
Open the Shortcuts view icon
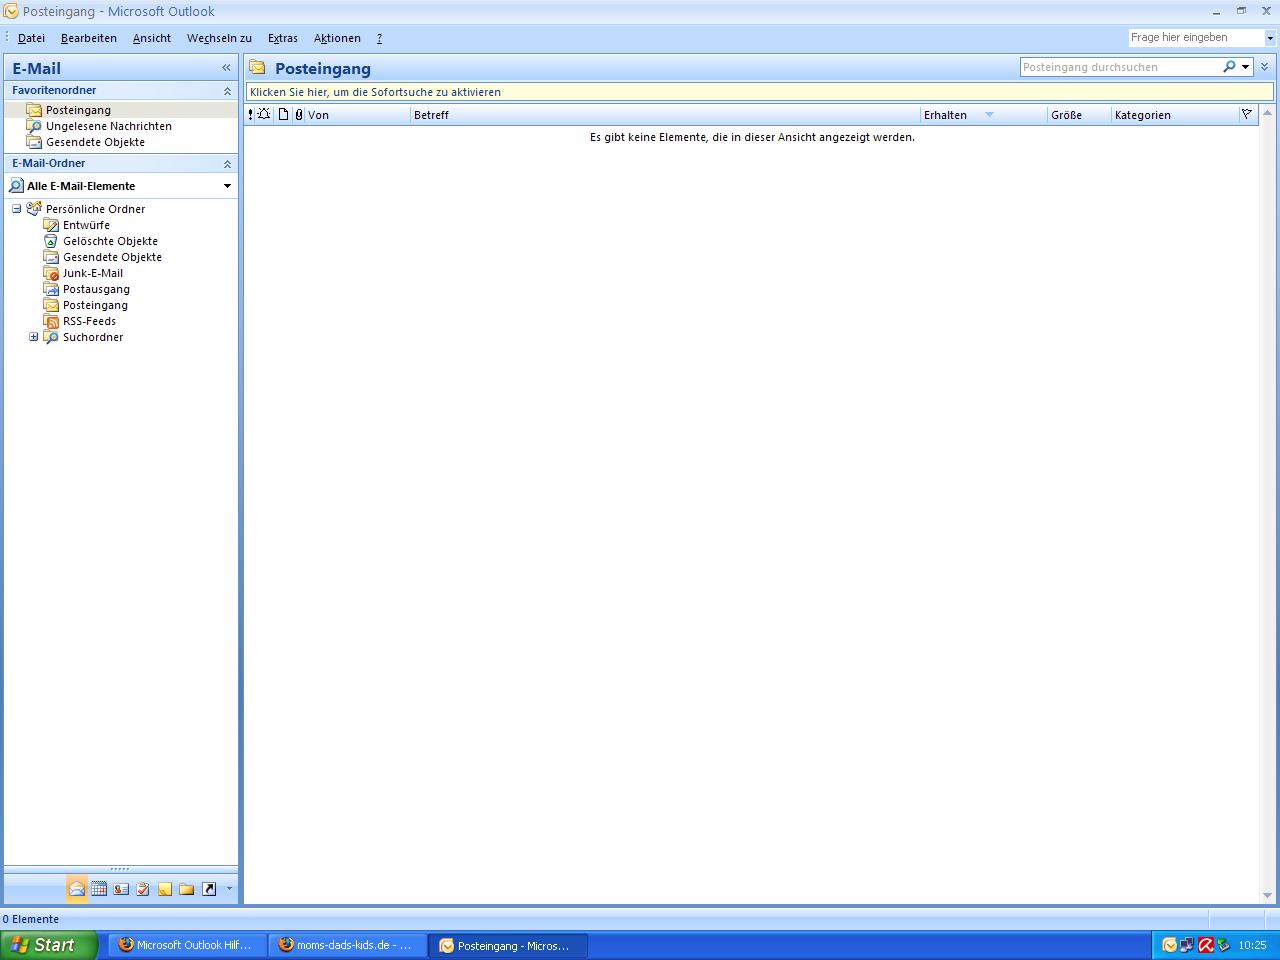tap(209, 889)
